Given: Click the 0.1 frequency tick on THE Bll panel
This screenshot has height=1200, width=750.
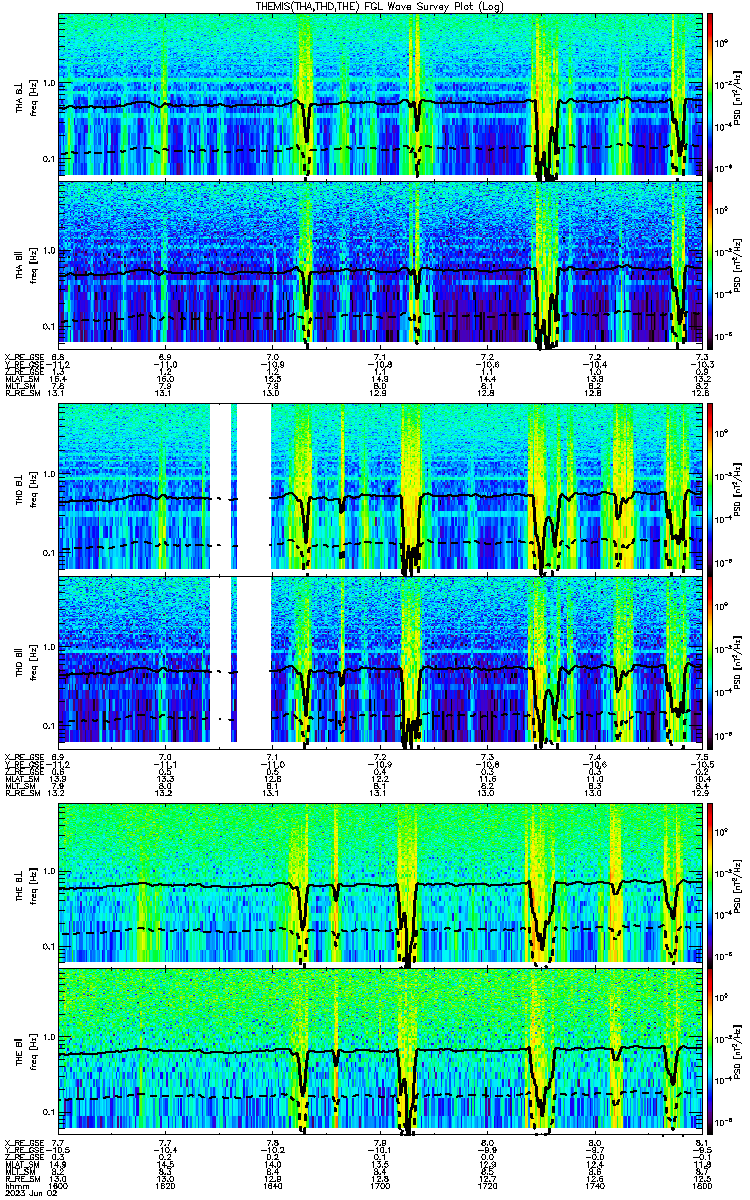Looking at the screenshot, I should click(x=48, y=1112).
